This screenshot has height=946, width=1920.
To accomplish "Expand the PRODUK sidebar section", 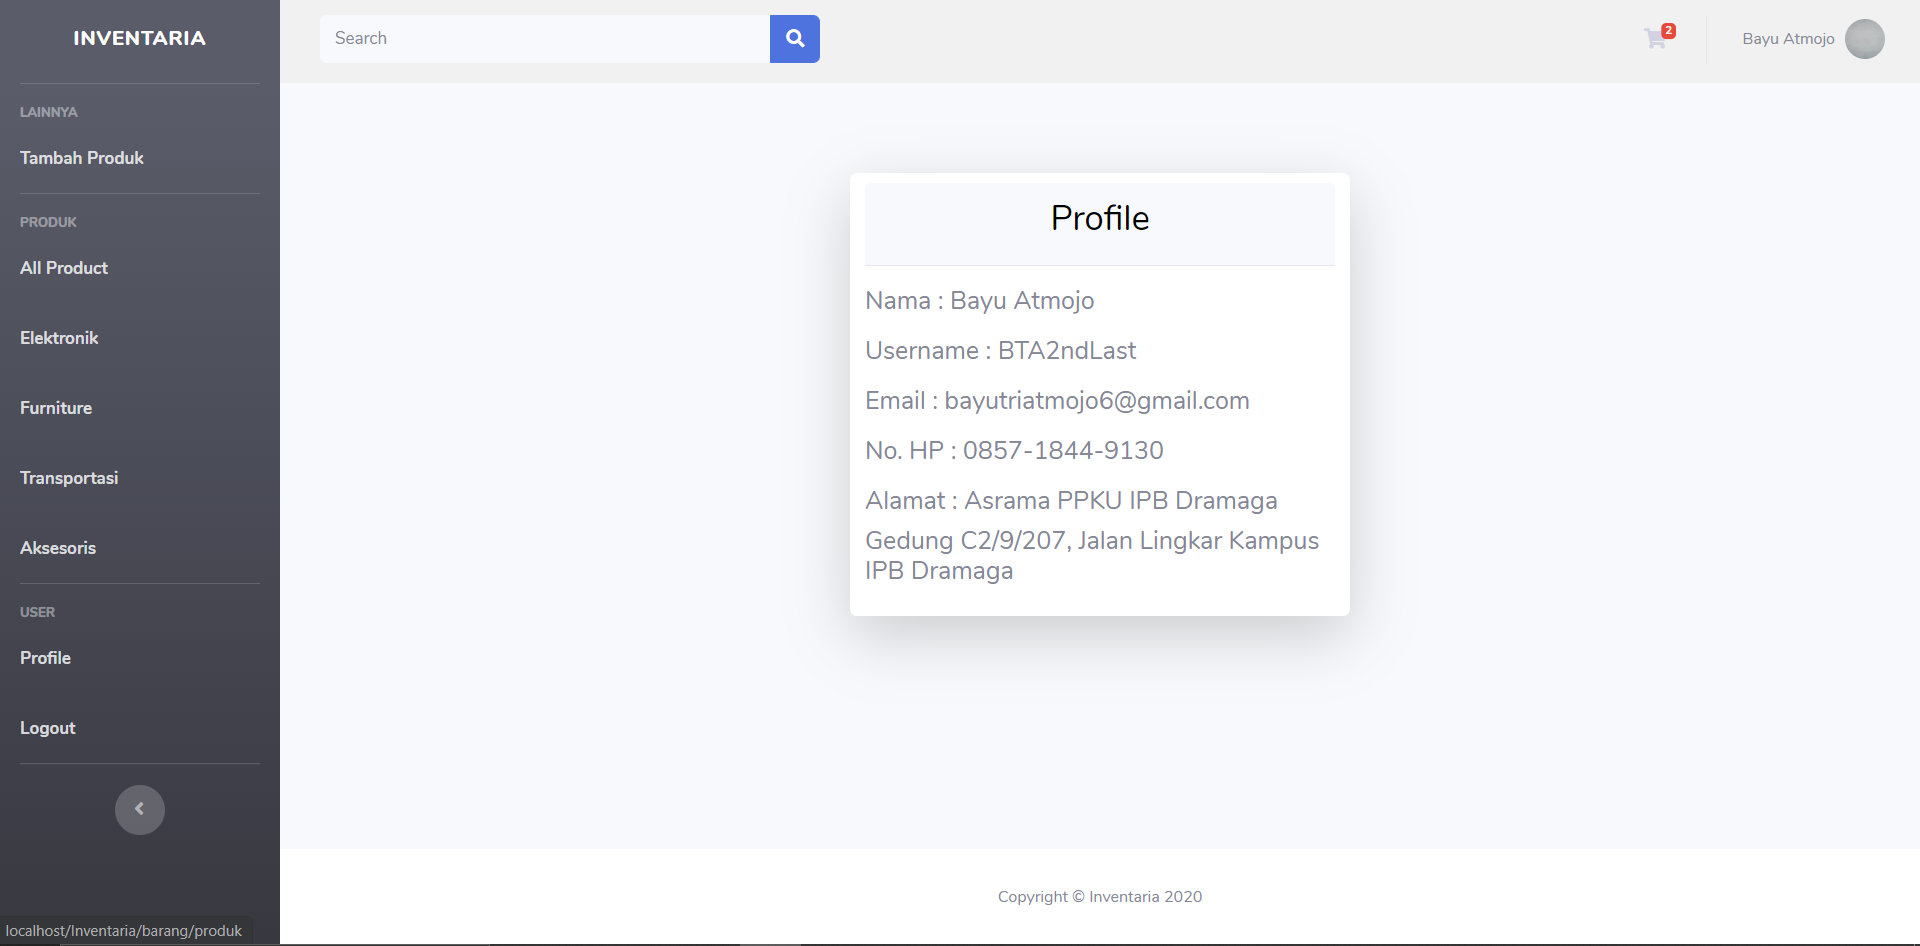I will click(x=47, y=222).
